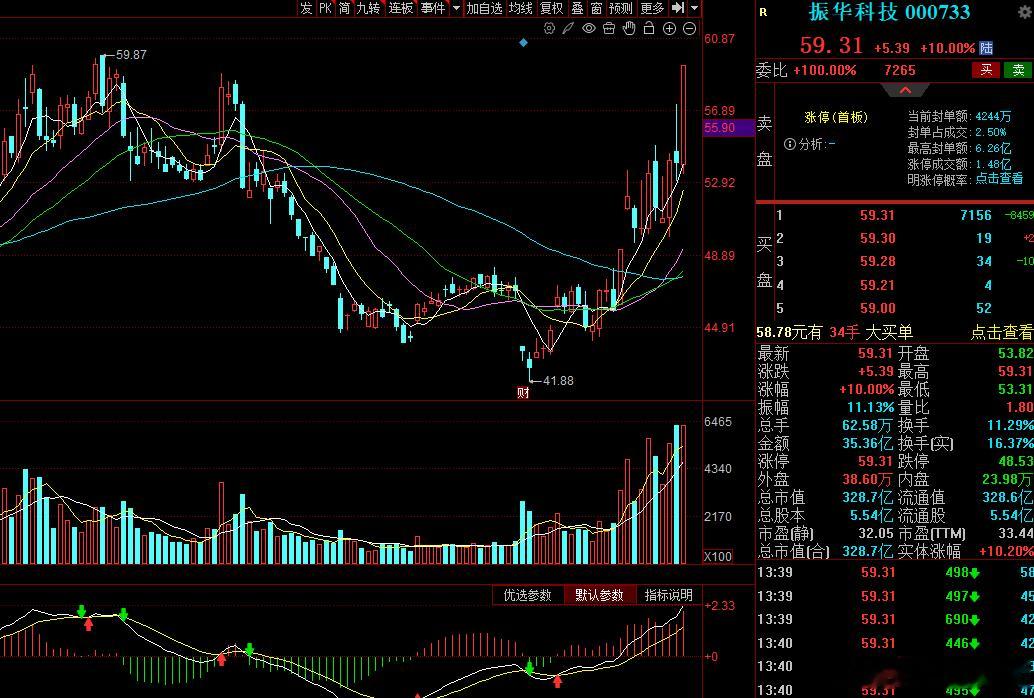Select the drawing brush tool icon

568,28
